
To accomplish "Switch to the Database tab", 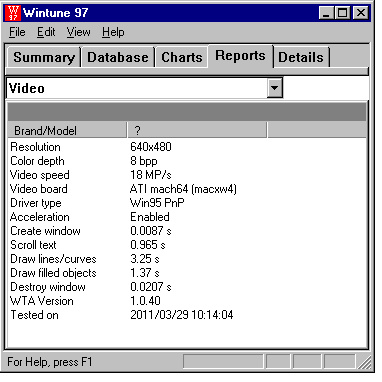I will (x=118, y=57).
